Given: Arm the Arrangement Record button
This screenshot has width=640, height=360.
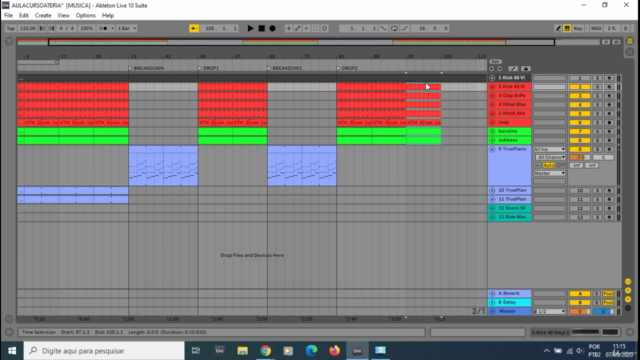Looking at the screenshot, I should (273, 28).
